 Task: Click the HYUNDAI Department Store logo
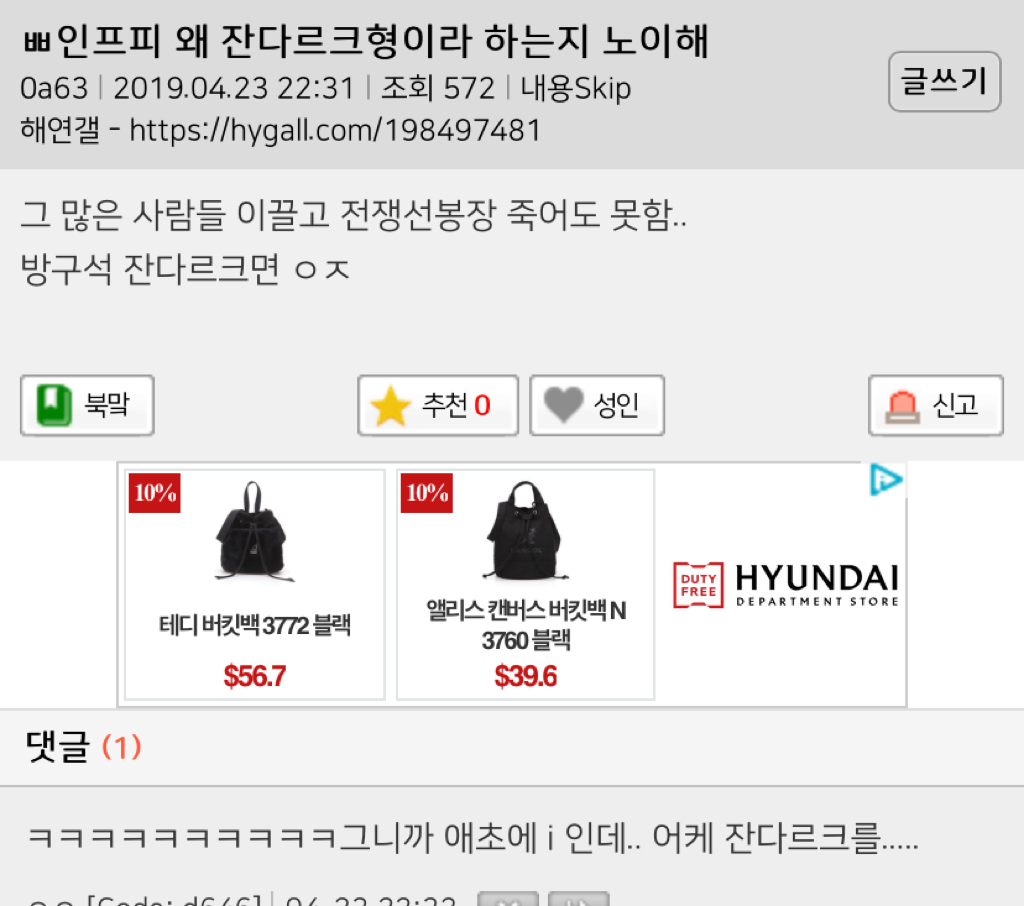(817, 585)
